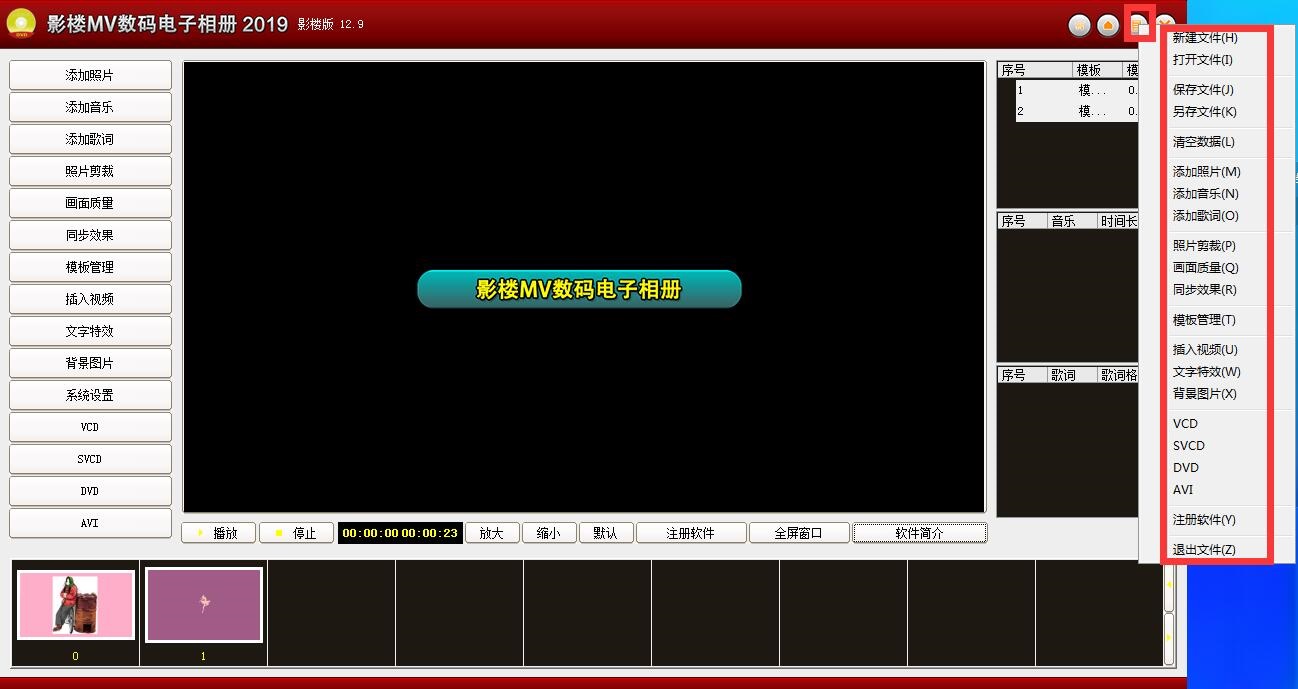Click the file menu icon in title bar

pyautogui.click(x=1139, y=25)
